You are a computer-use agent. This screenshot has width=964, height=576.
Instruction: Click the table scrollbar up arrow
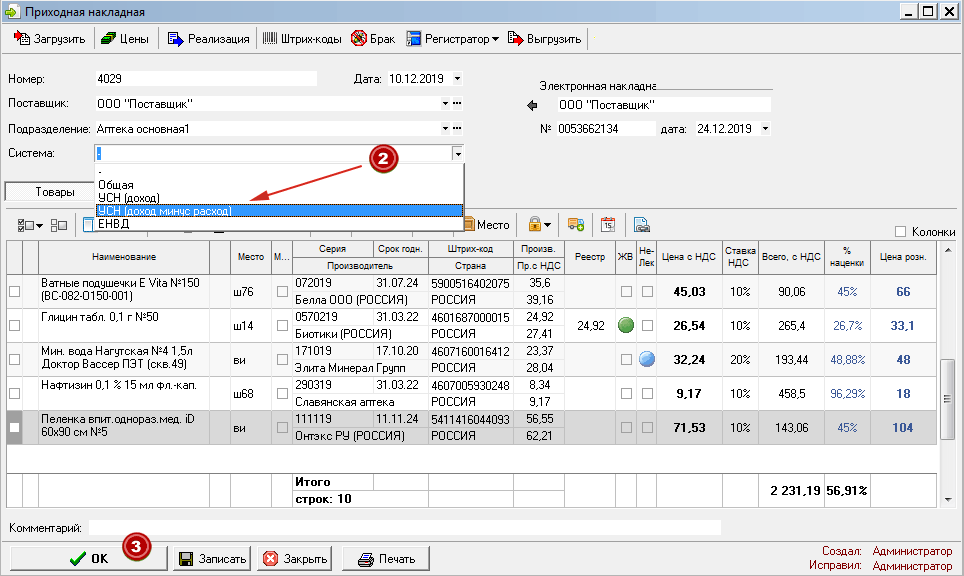coord(947,250)
